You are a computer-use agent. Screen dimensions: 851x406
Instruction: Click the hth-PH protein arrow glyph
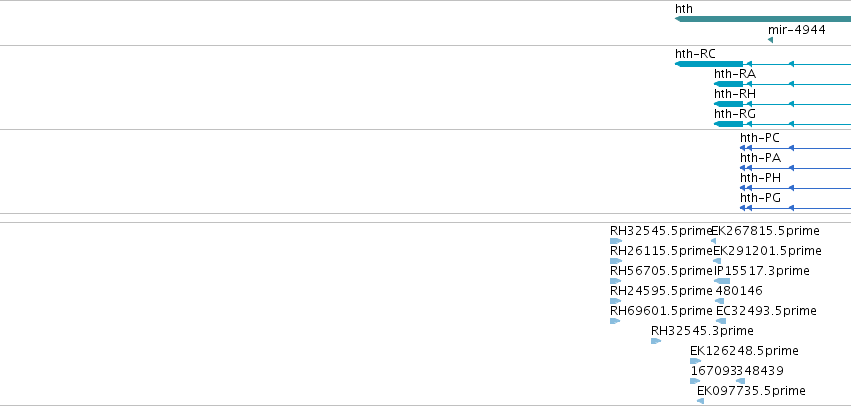[746, 188]
